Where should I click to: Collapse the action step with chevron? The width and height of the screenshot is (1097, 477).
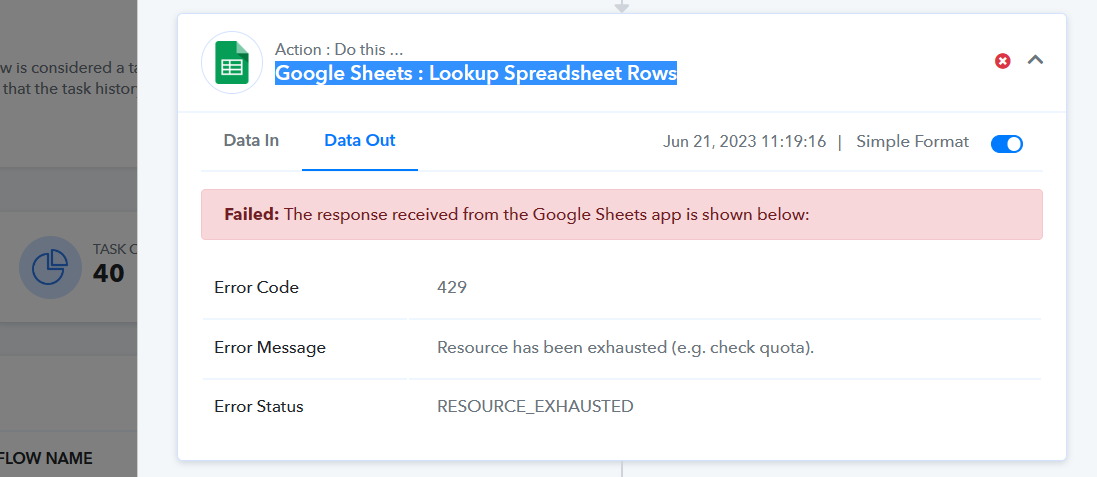click(x=1035, y=60)
